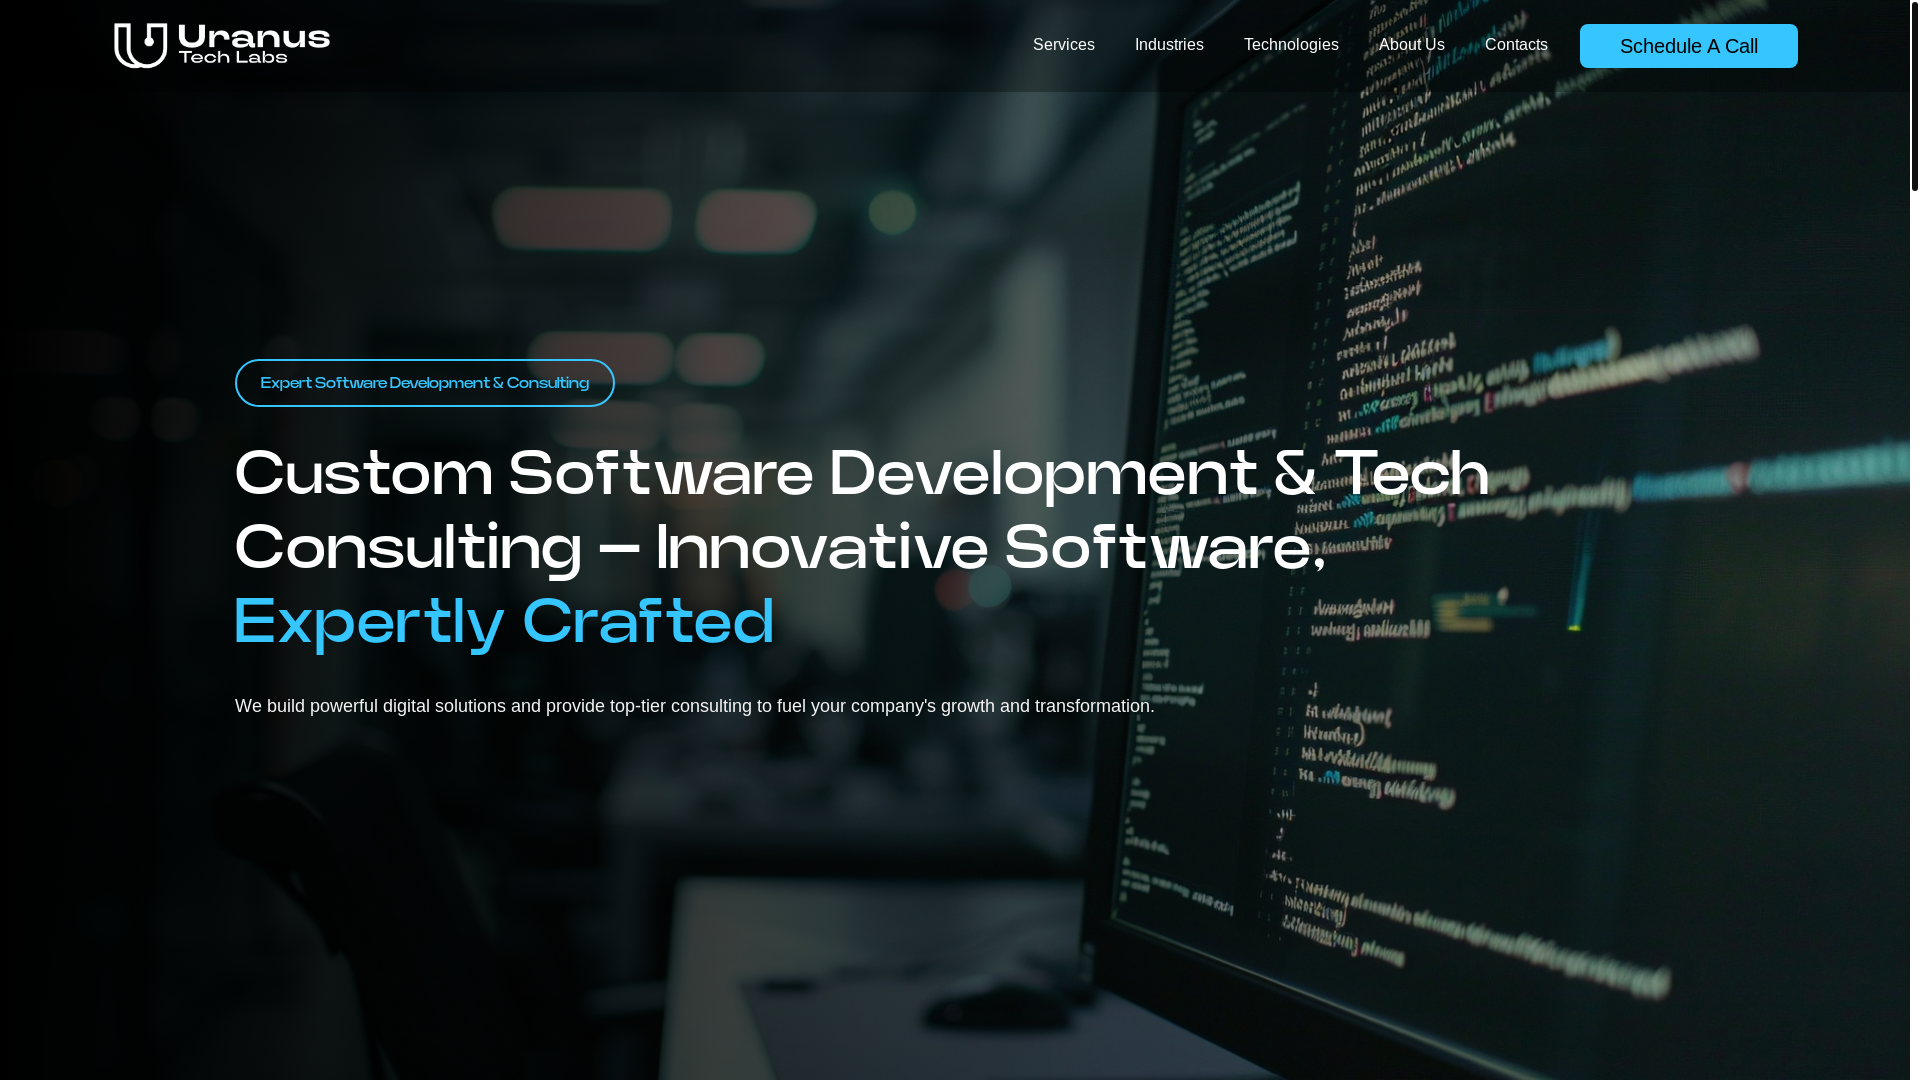Click the Uranus Tech Labs logo
The image size is (1920, 1080).
(221, 46)
